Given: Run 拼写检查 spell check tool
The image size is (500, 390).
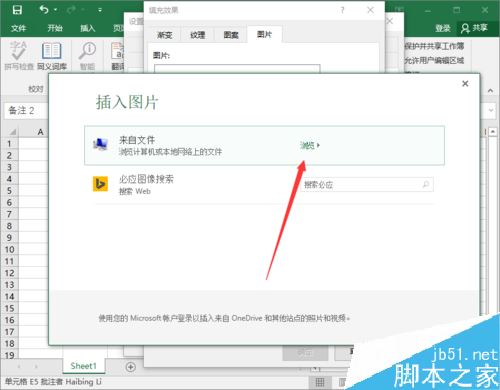Looking at the screenshot, I should [18, 56].
